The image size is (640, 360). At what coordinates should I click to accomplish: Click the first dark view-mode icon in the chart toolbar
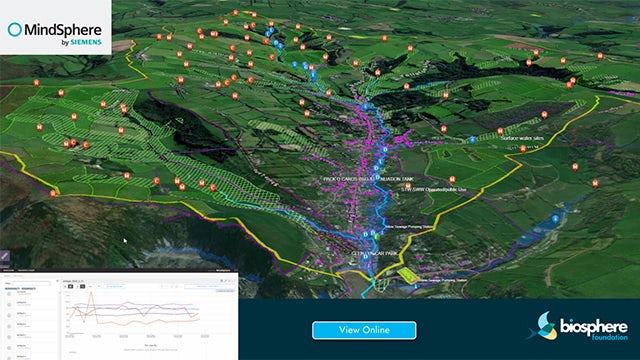pyautogui.click(x=71, y=286)
